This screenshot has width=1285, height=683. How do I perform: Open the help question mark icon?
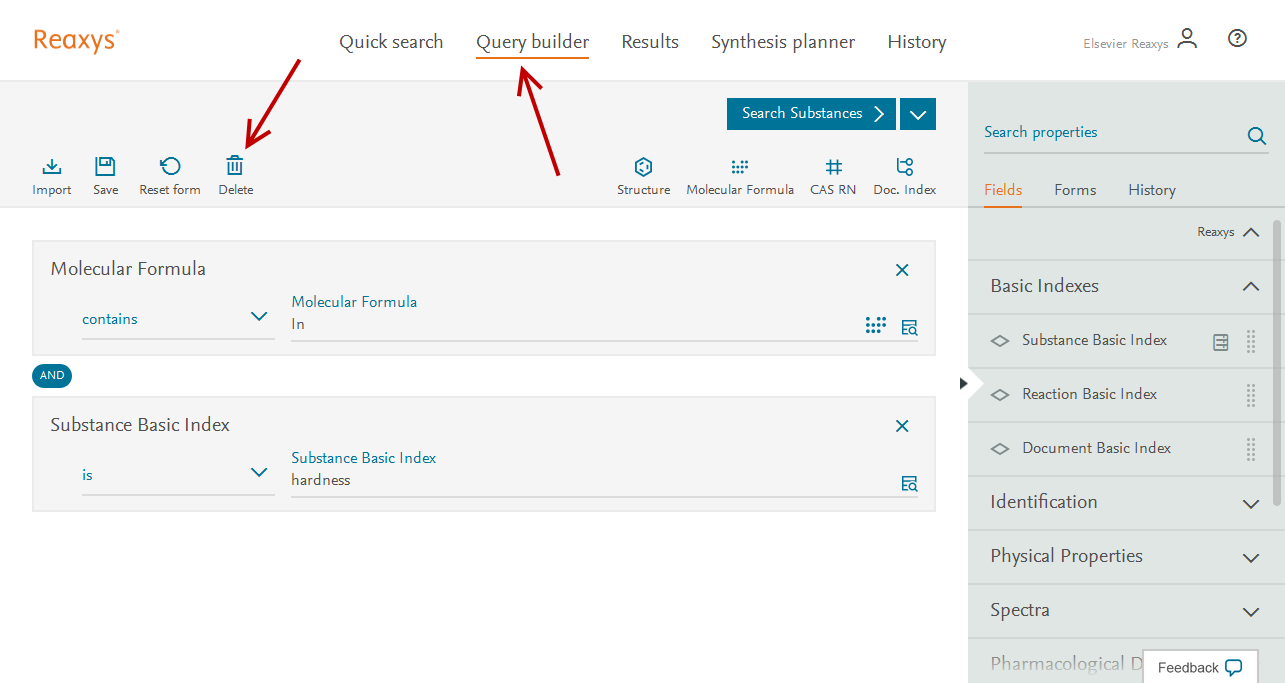pyautogui.click(x=1237, y=39)
